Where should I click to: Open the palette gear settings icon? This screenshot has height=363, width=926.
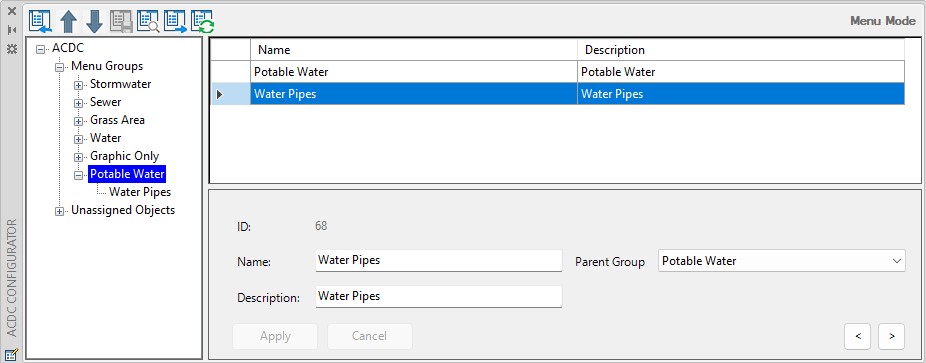pos(11,49)
